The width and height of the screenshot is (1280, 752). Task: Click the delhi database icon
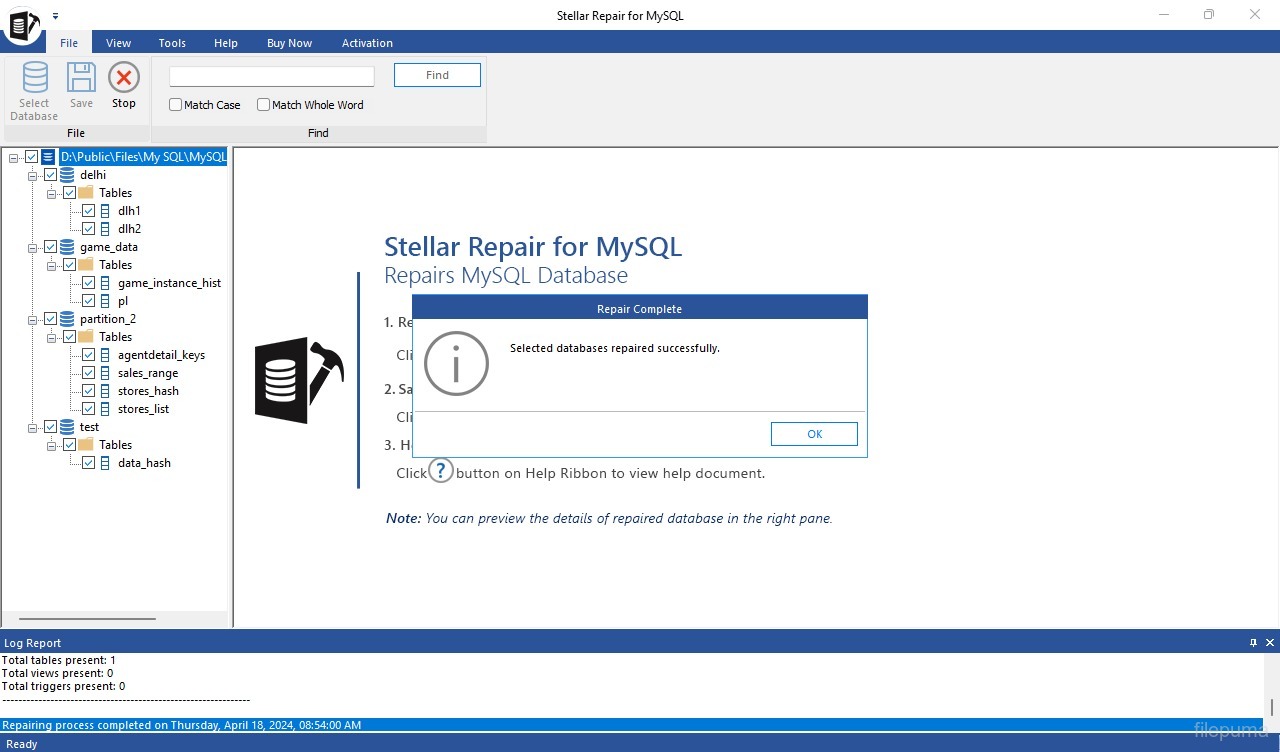tap(67, 175)
